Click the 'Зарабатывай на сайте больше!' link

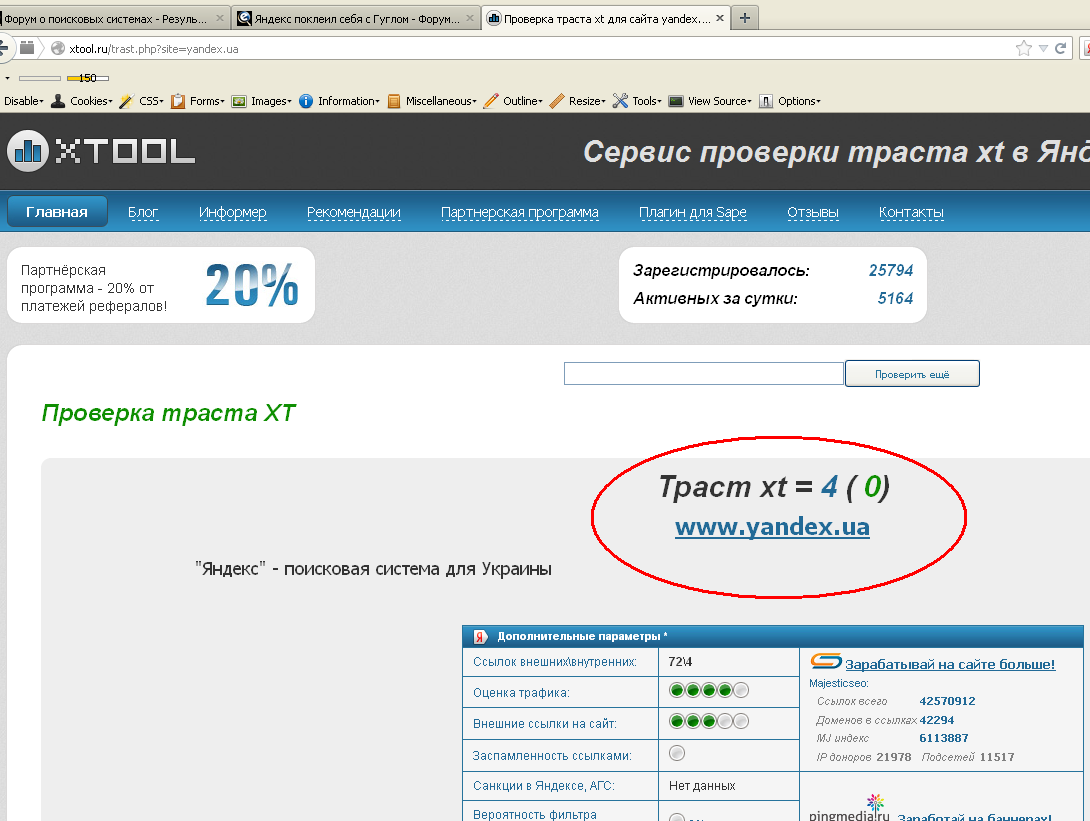pos(950,664)
